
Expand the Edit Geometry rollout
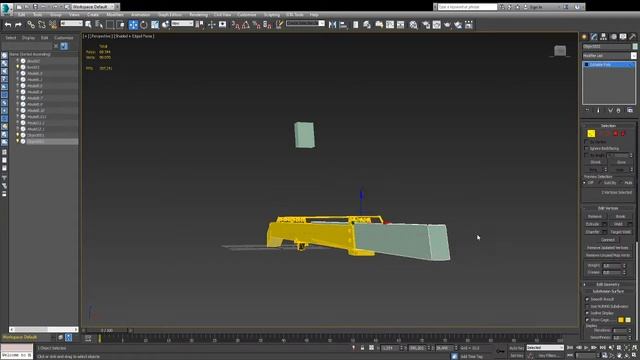point(608,284)
